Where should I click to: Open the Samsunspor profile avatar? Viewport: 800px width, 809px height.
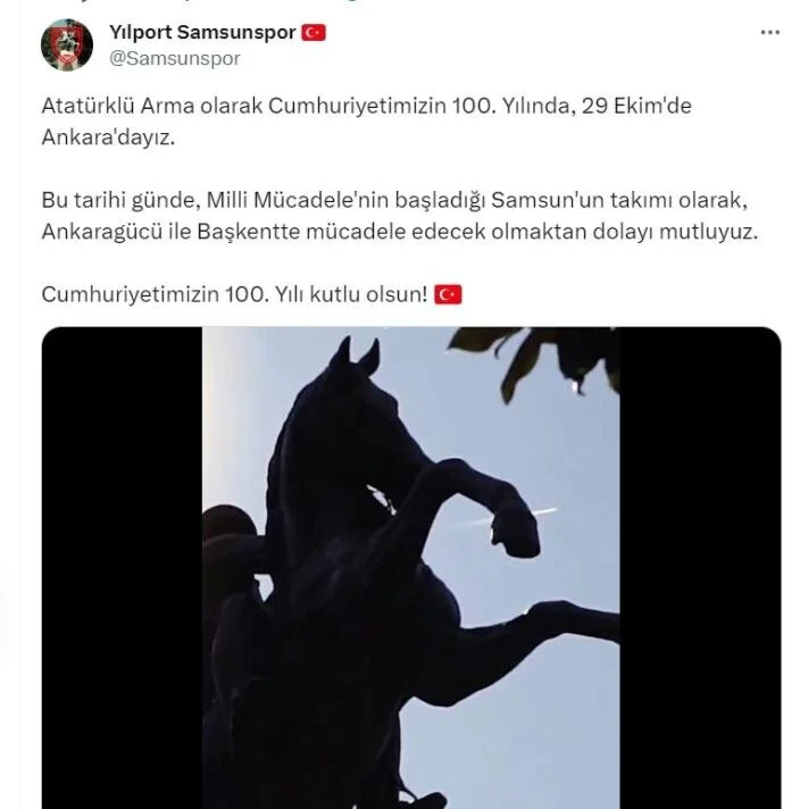point(67,45)
